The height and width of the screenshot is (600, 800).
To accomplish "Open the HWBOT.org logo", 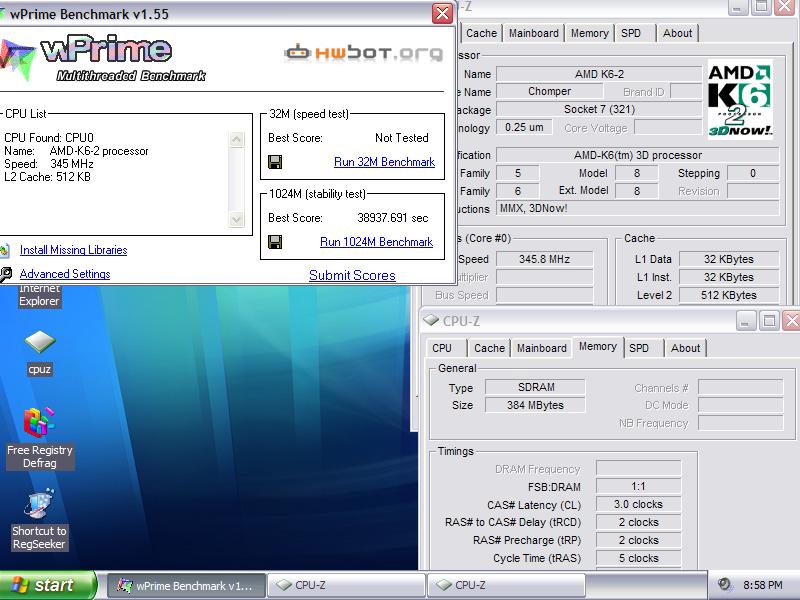I will click(x=363, y=53).
